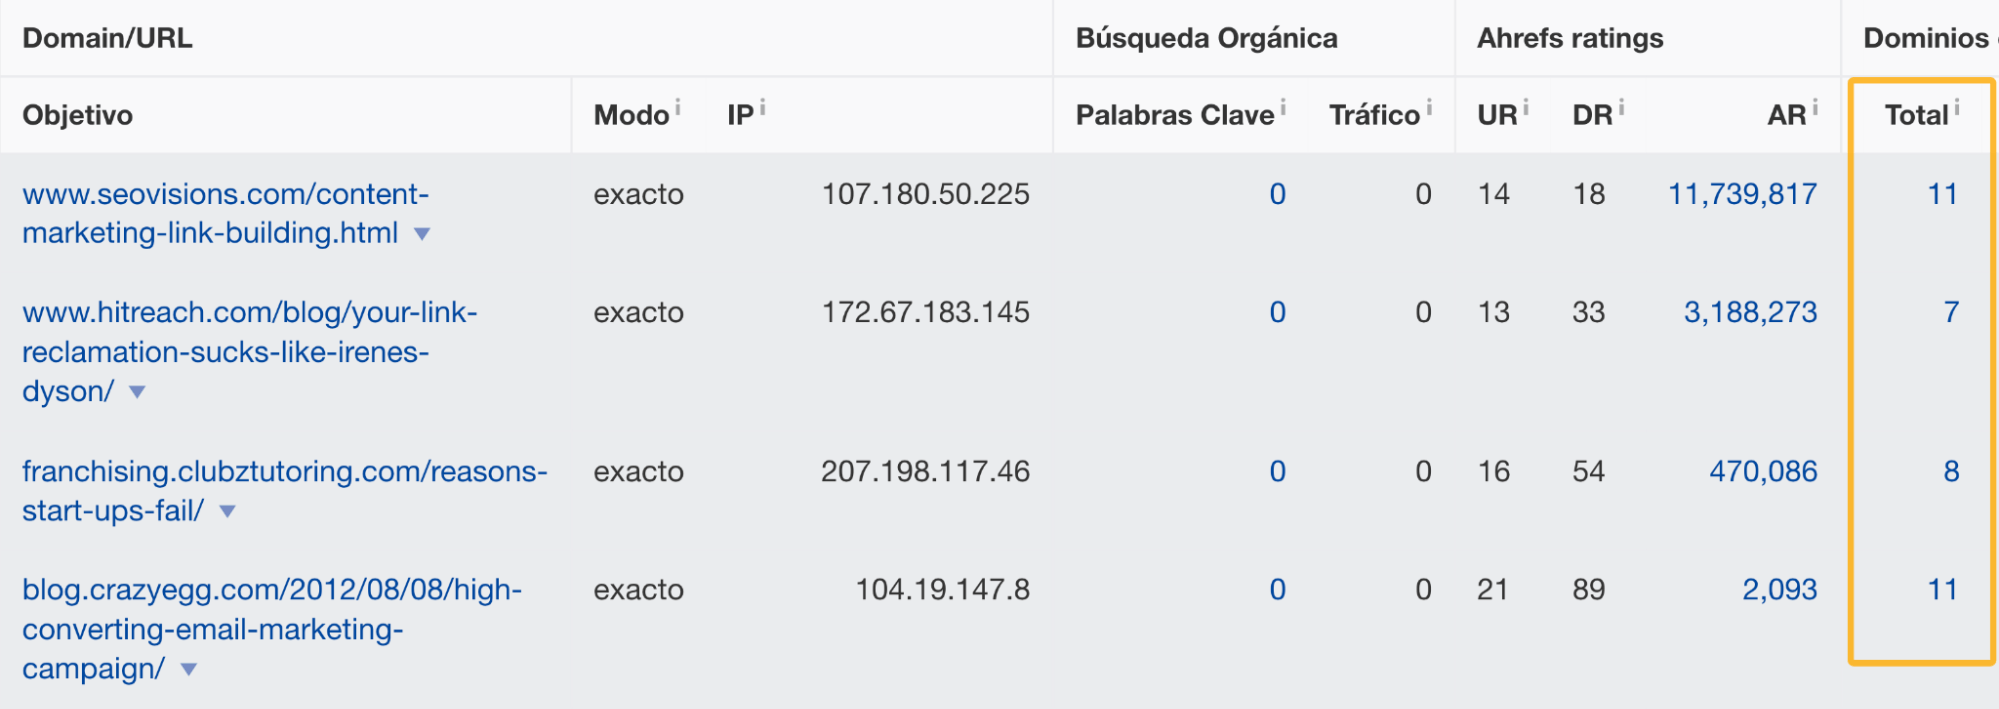Select the AR value 11,739,817

coord(1745,195)
